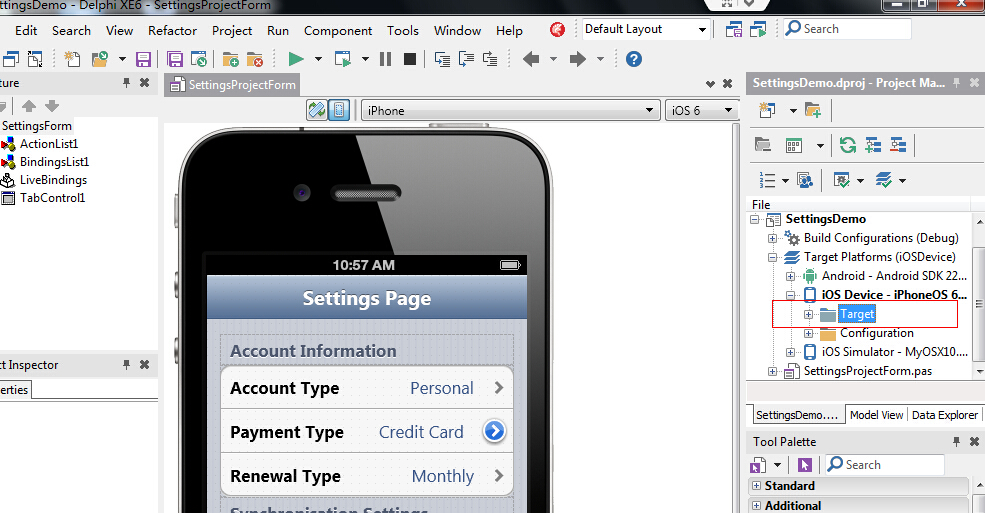985x513 pixels.
Task: Click the Run Until Return icon
Action: click(x=490, y=59)
